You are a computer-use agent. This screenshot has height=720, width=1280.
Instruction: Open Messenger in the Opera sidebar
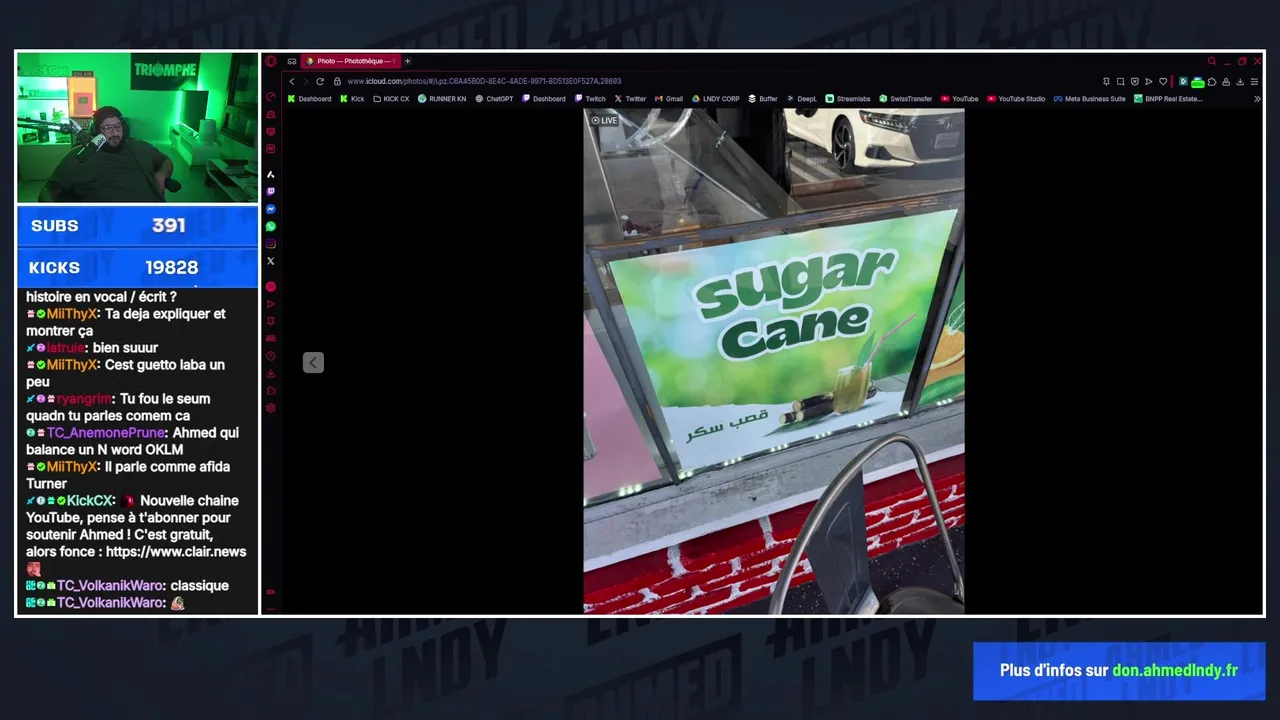(270, 209)
